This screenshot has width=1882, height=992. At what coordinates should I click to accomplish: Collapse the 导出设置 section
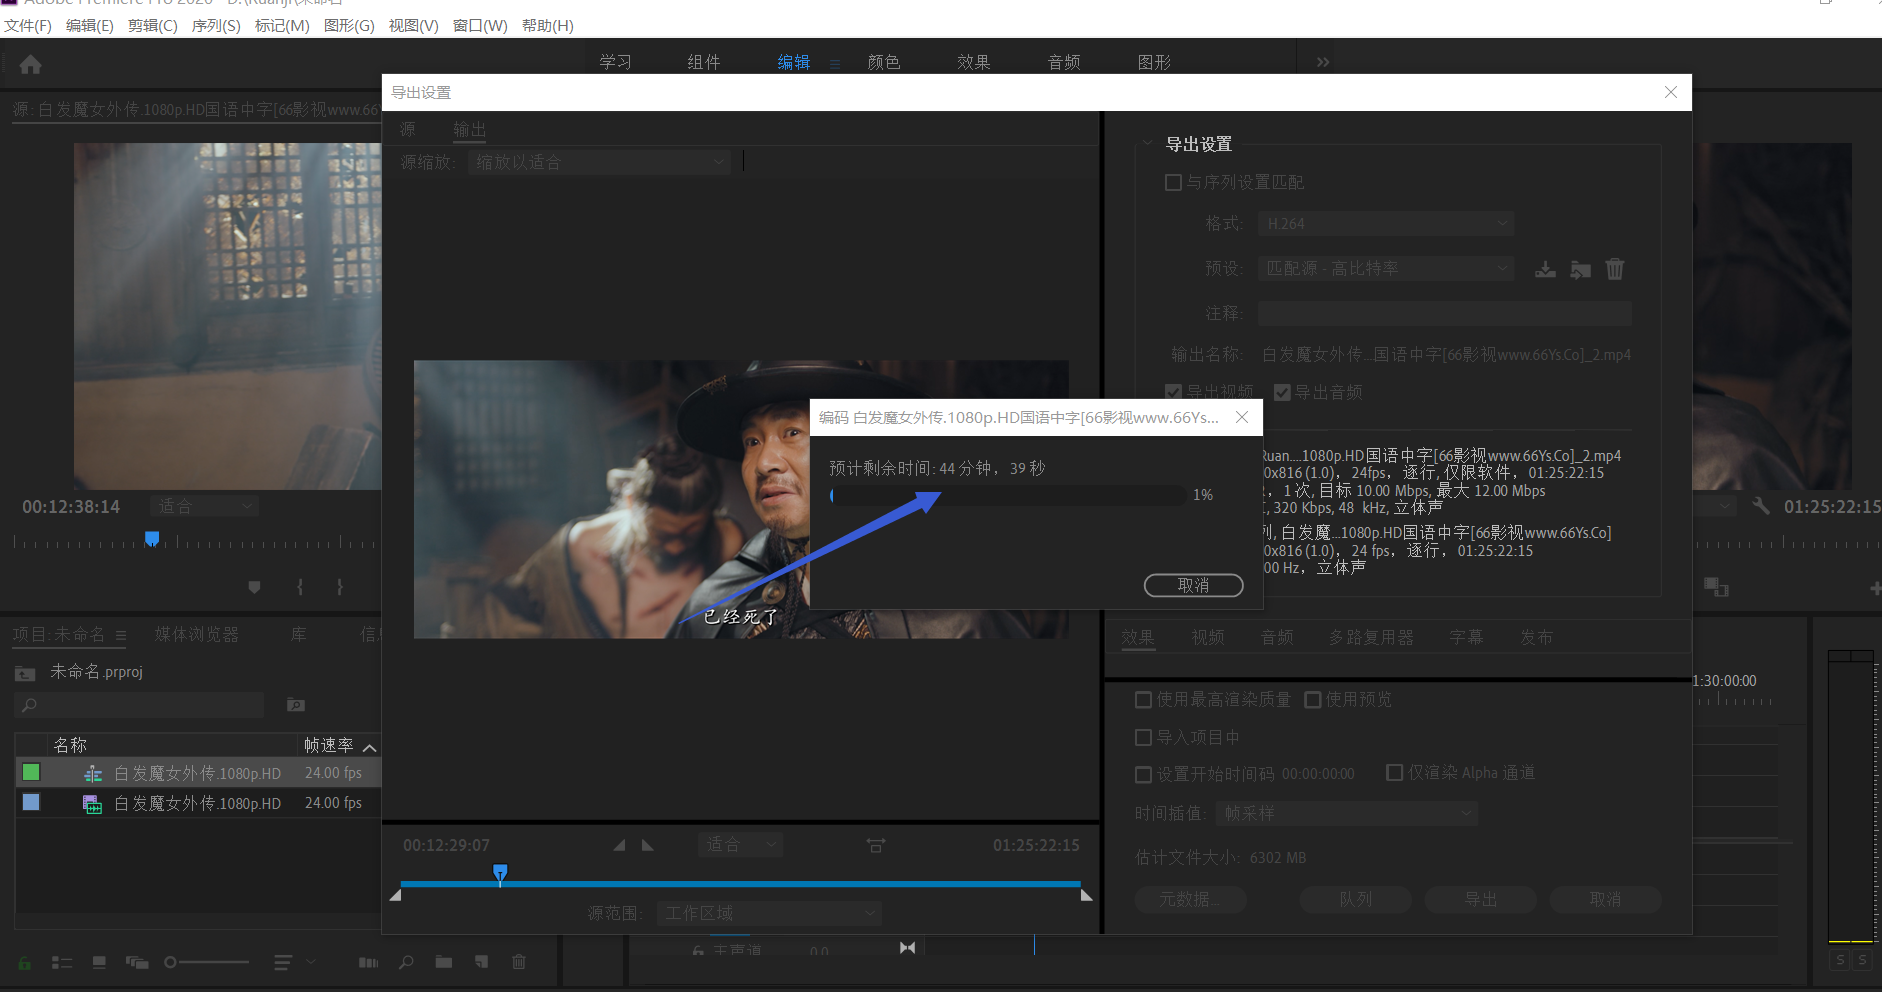(x=1147, y=144)
